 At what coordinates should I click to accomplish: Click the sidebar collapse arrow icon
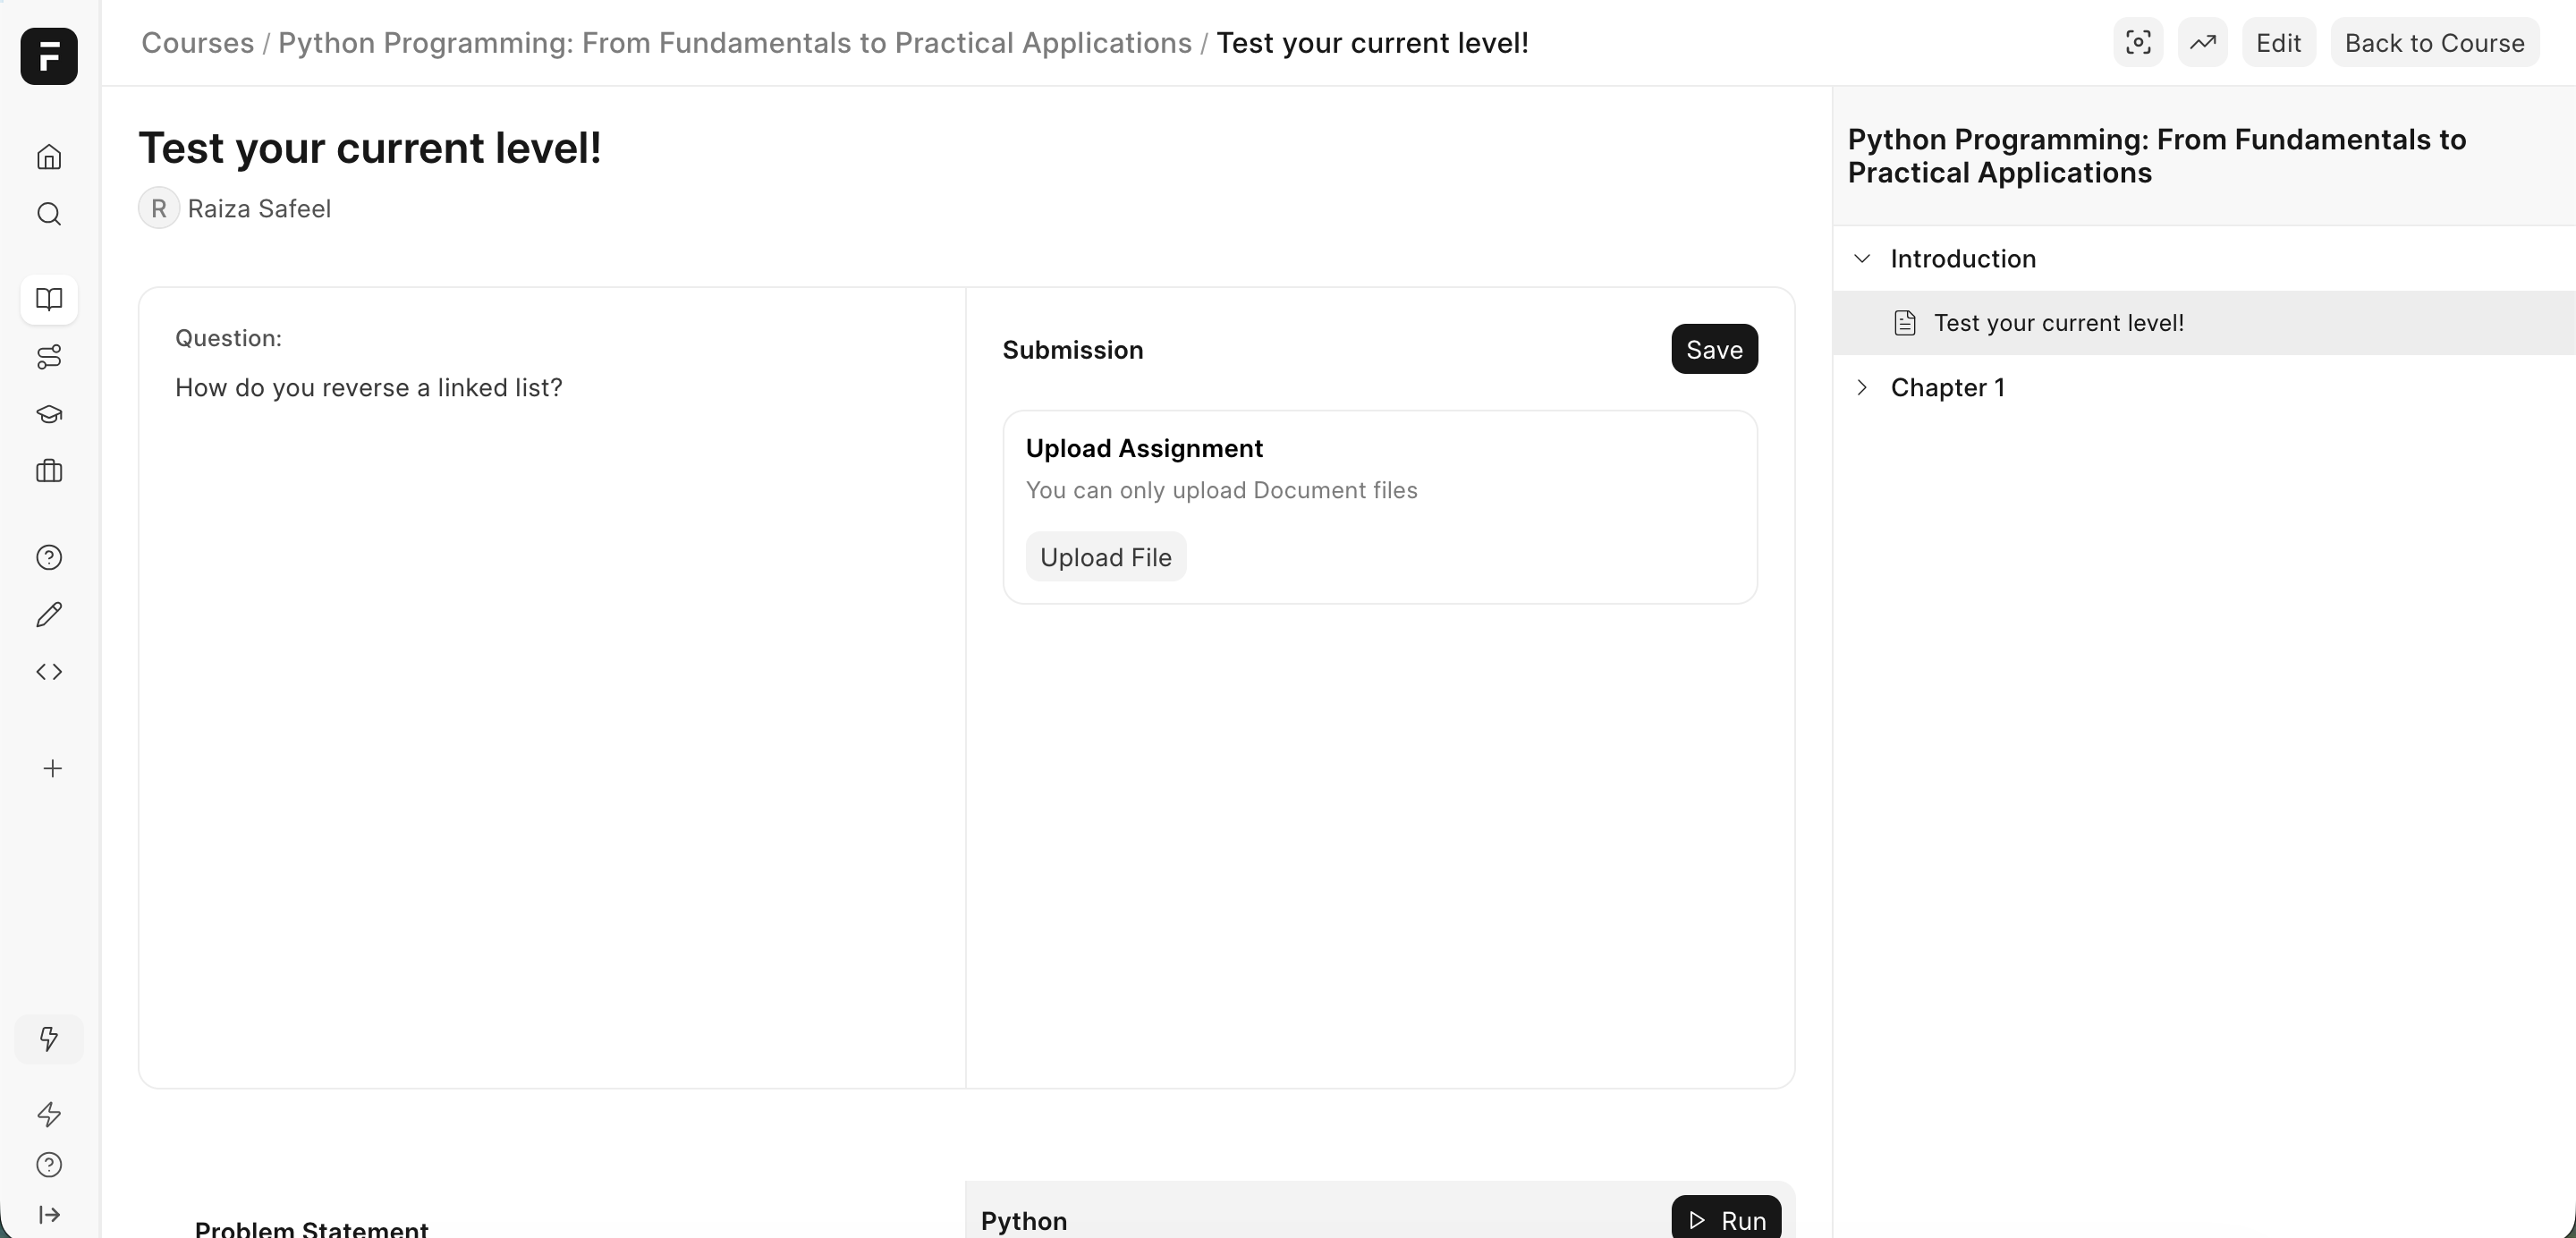point(49,1215)
